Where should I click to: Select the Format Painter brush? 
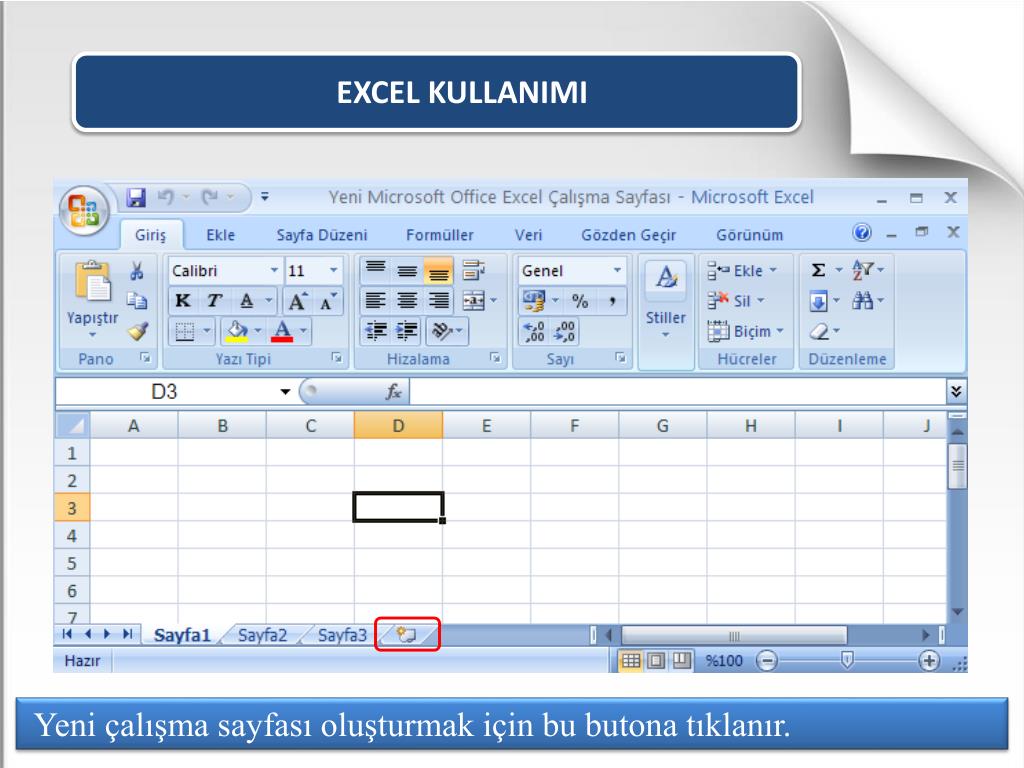[x=137, y=331]
